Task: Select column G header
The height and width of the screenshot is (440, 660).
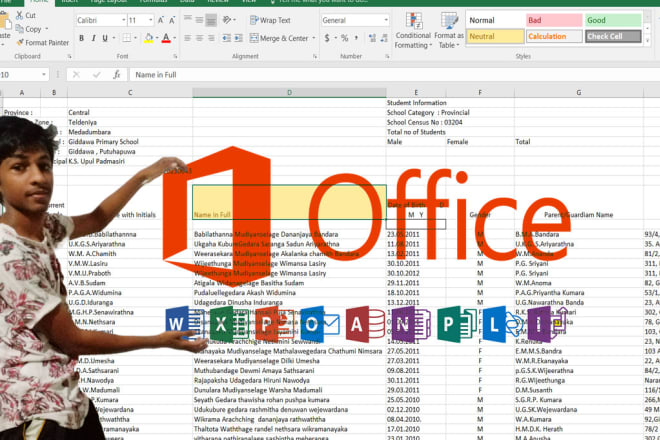Action: [579, 93]
